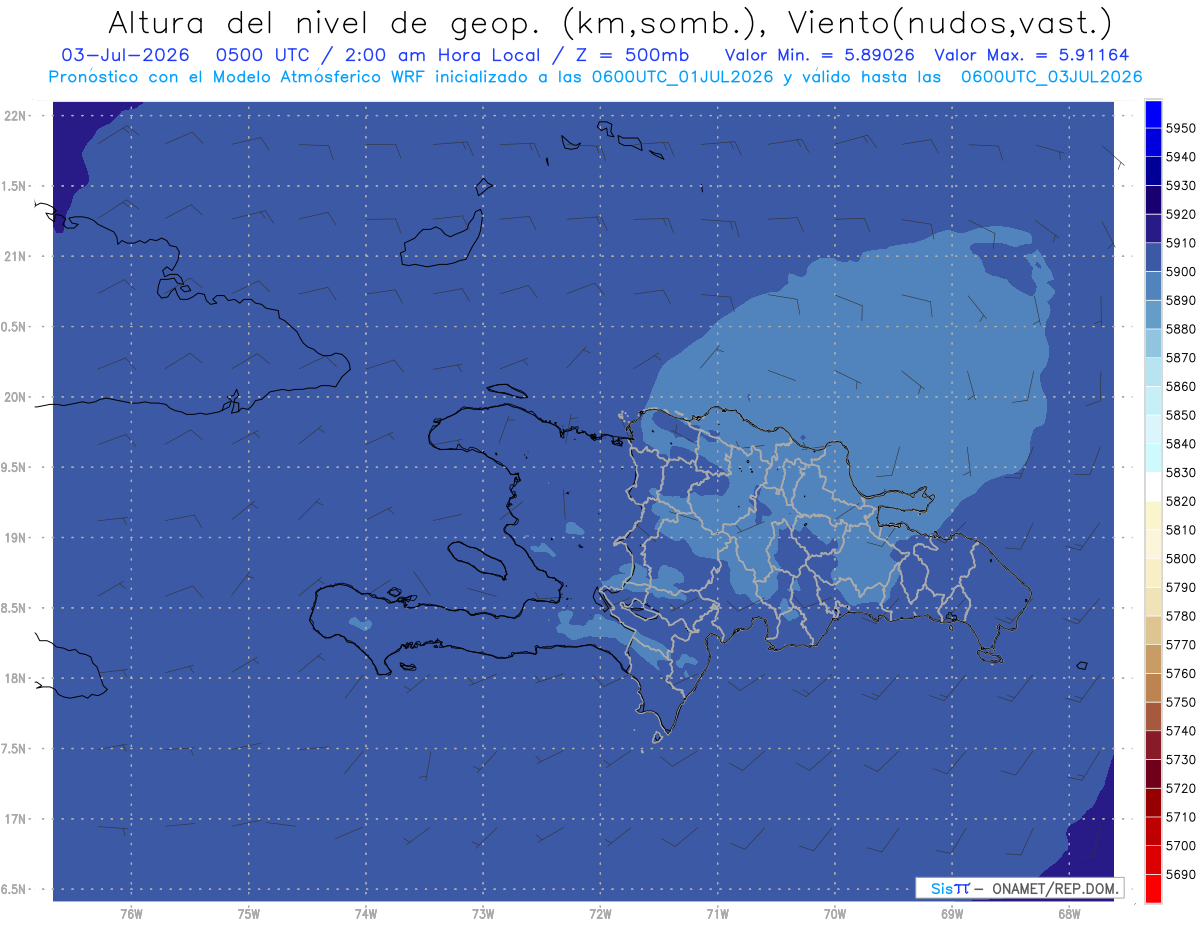Pick the bright red swatch below 5690
Viewport: 1200px width, 927px height.
pos(1153,888)
